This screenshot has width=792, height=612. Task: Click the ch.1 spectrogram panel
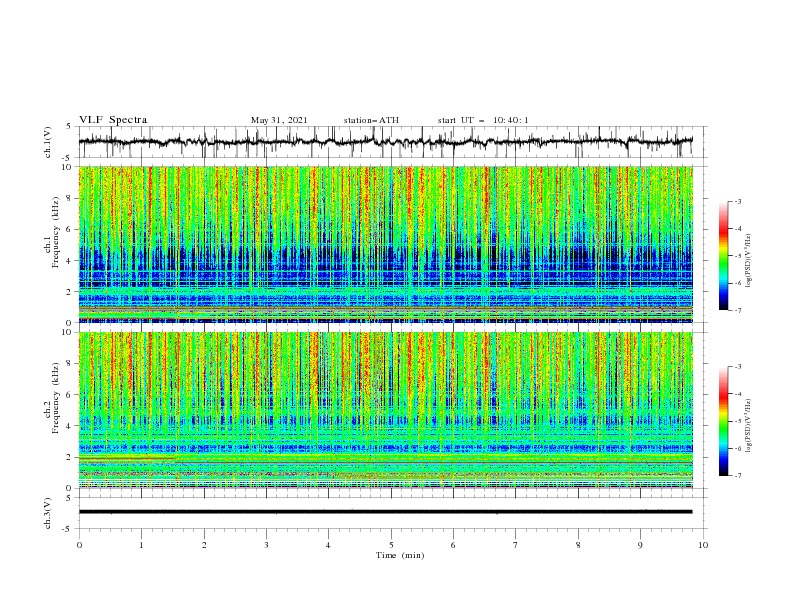tap(386, 244)
